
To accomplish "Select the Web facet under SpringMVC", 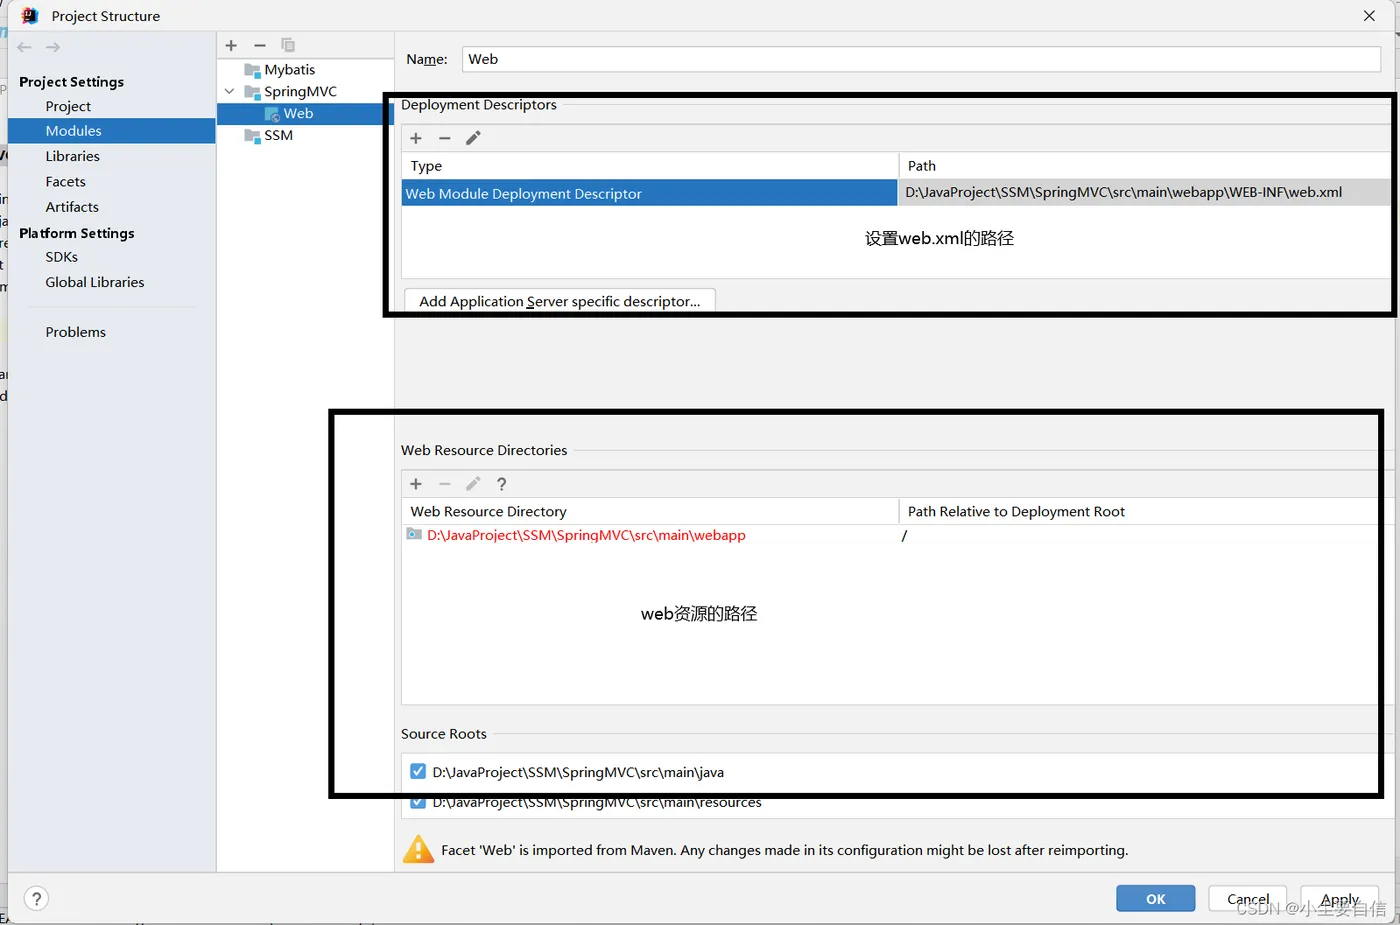I will [x=298, y=114].
